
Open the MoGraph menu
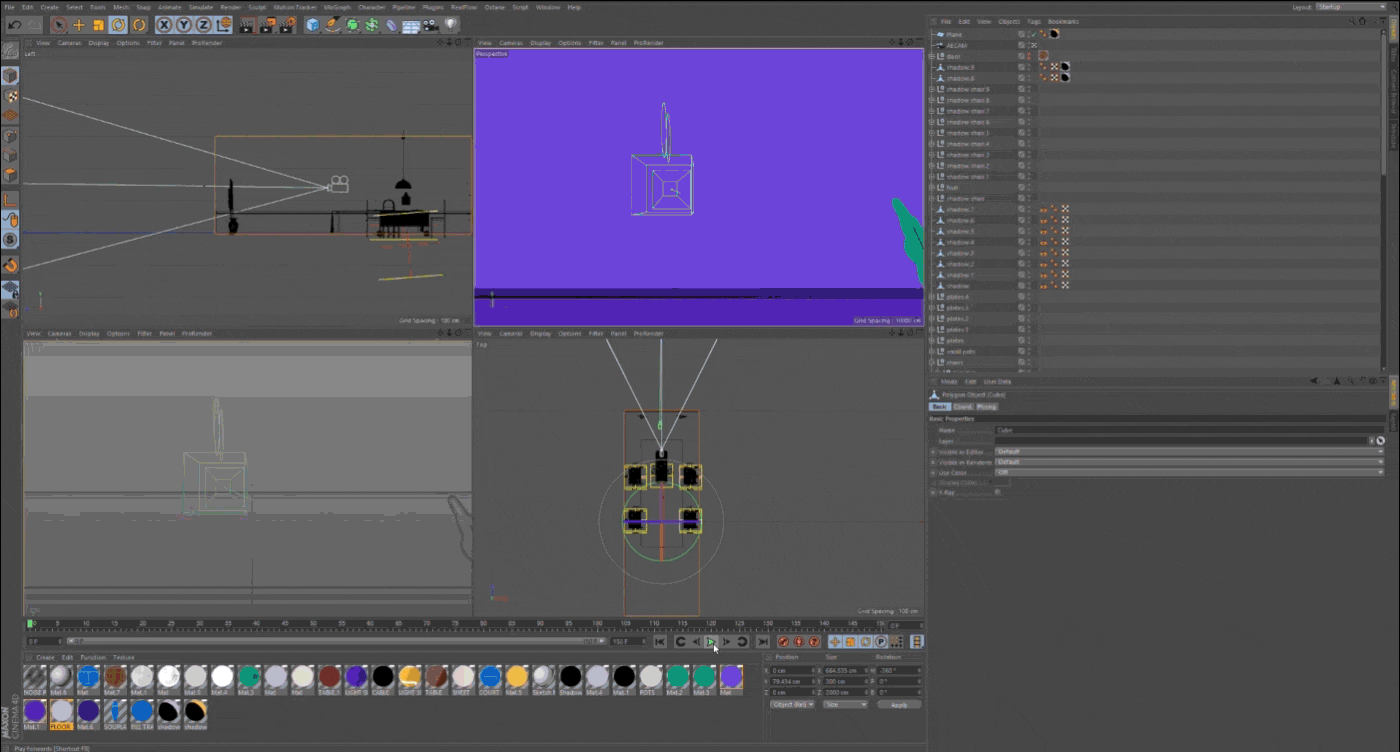[337, 7]
